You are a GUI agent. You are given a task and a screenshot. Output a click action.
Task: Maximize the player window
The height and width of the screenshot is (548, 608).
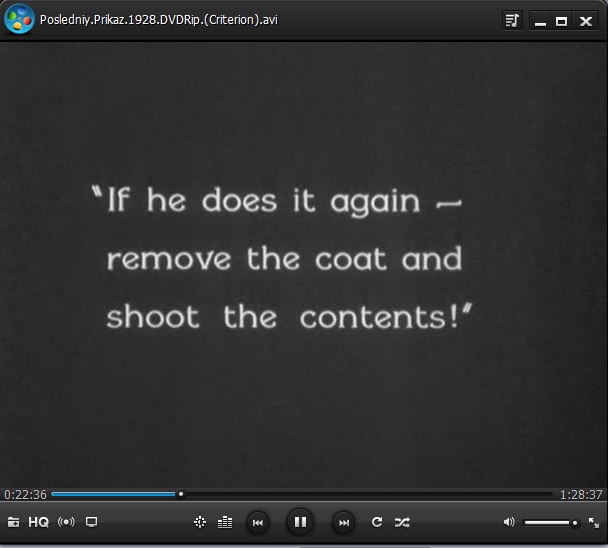[x=561, y=21]
